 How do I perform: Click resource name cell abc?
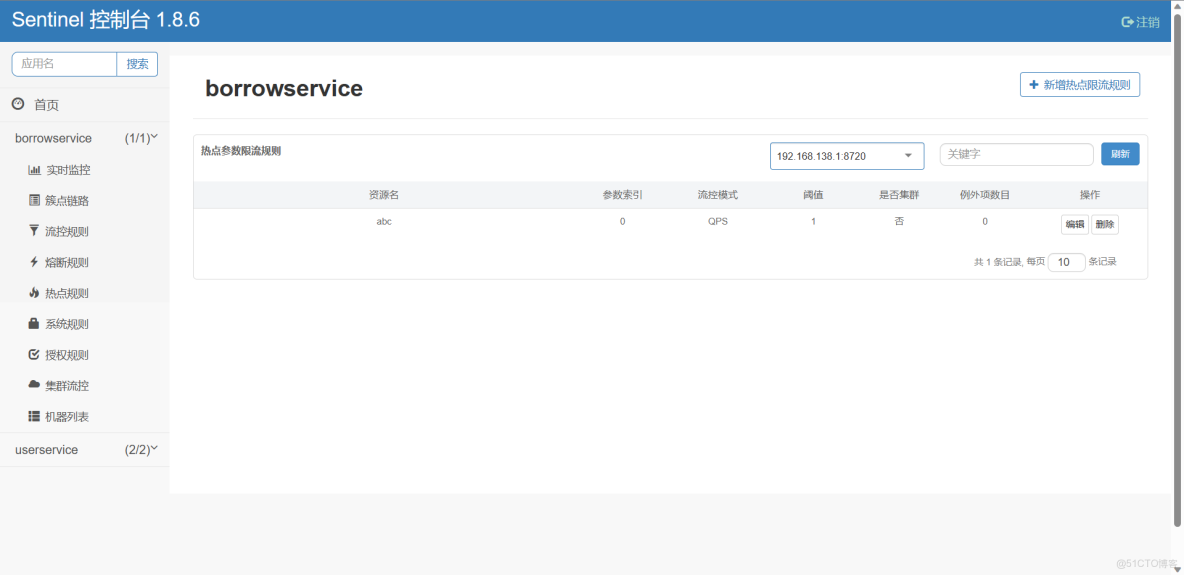tap(384, 221)
